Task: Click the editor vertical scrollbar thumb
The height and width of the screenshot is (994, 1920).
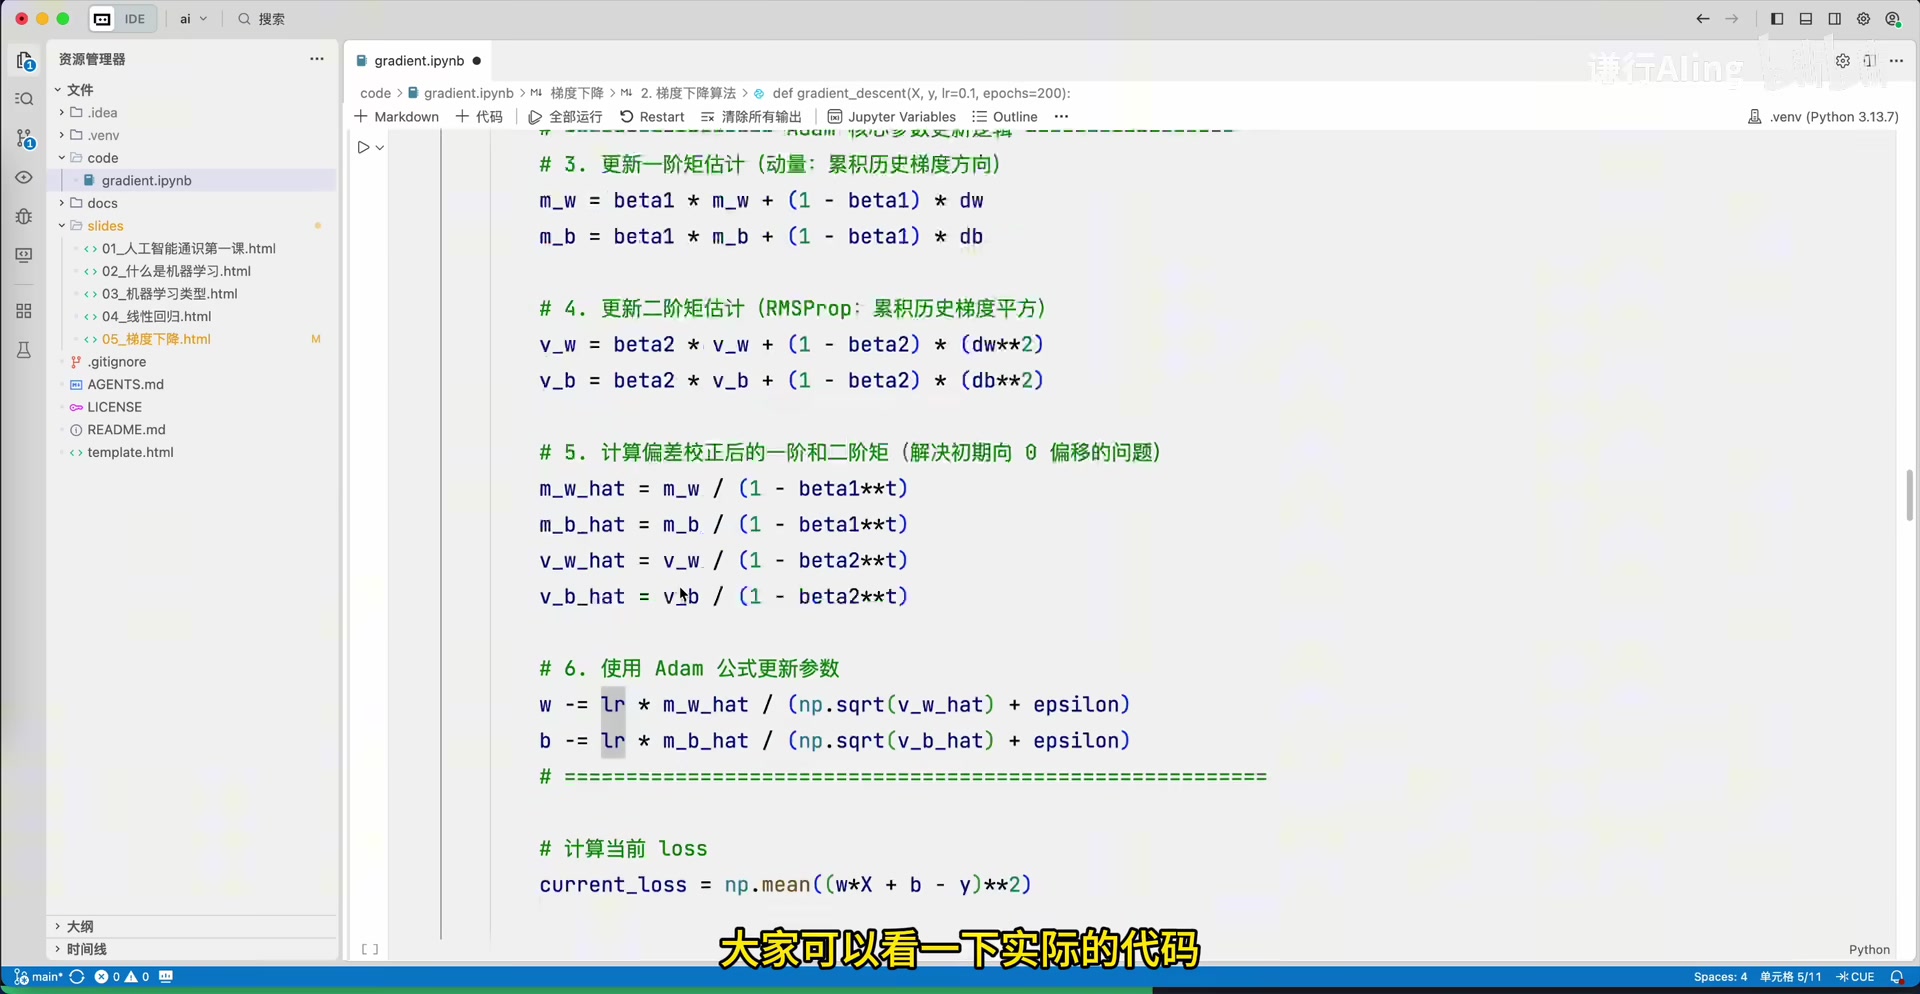Action: [x=1908, y=495]
